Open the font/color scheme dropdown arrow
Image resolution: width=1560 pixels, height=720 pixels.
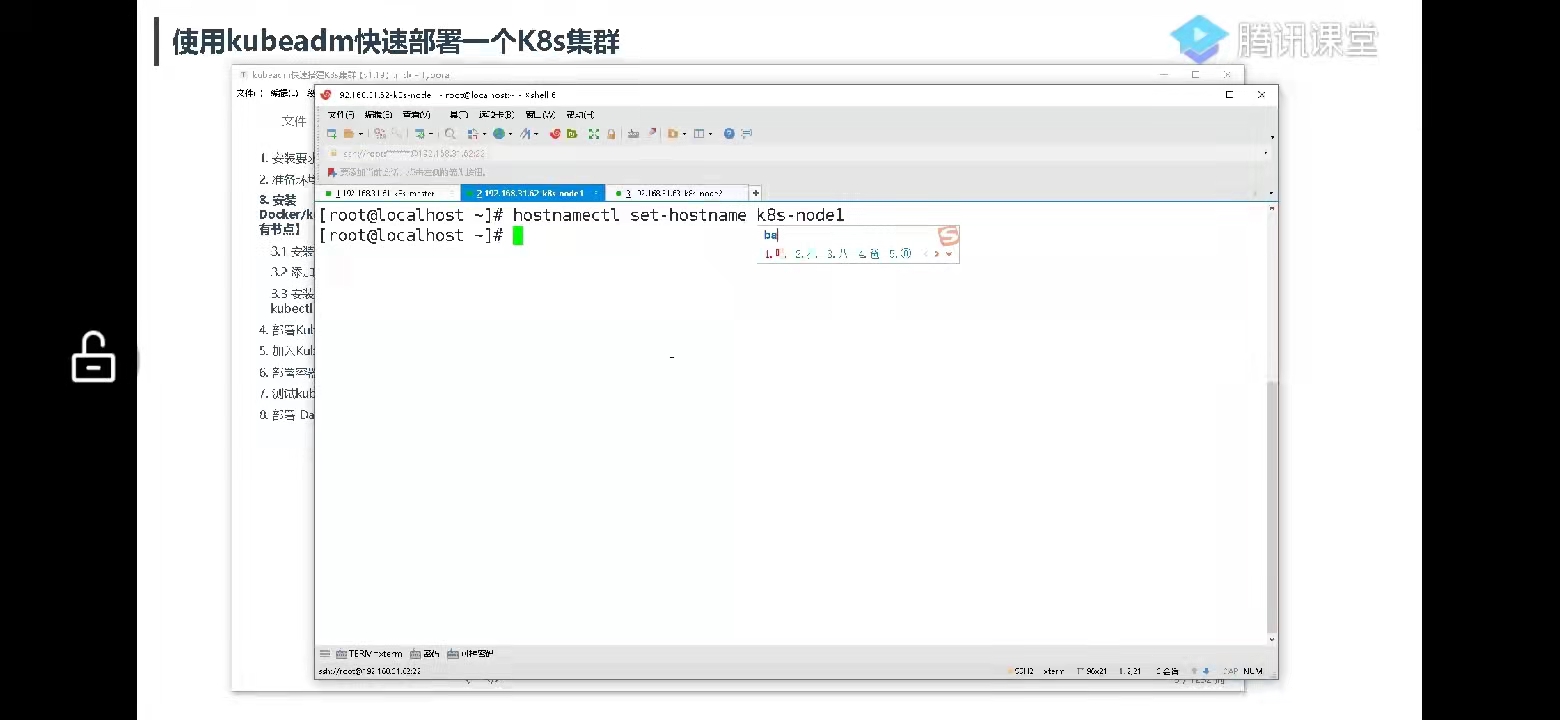[536, 134]
